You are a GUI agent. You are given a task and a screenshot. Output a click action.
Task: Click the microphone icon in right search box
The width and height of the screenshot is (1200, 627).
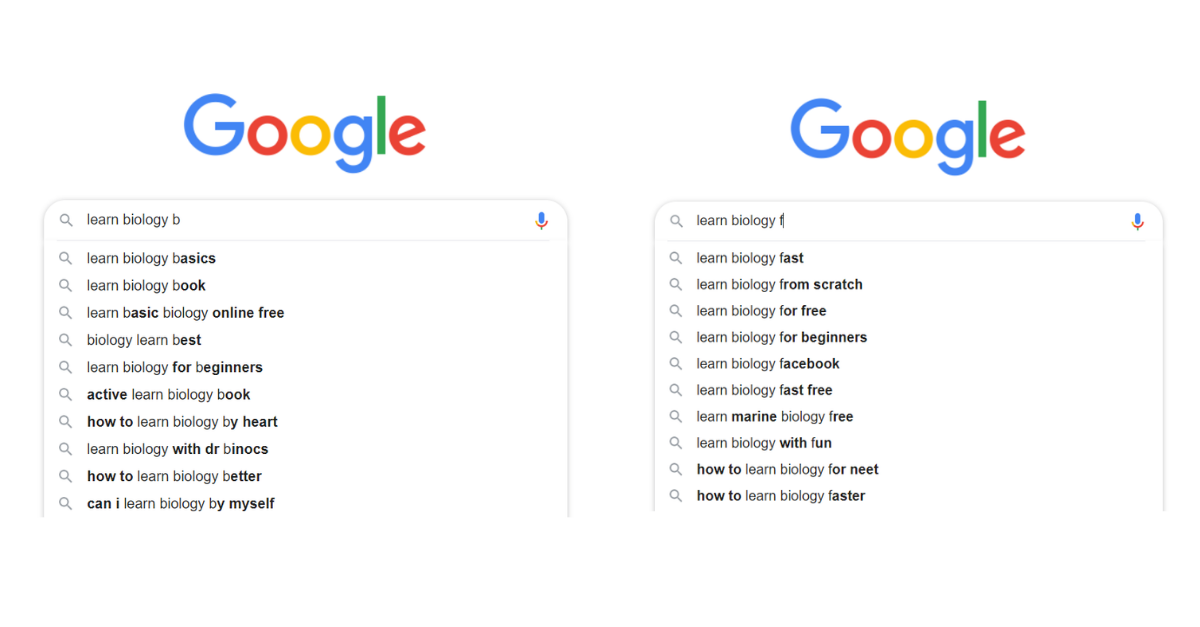tap(1137, 221)
